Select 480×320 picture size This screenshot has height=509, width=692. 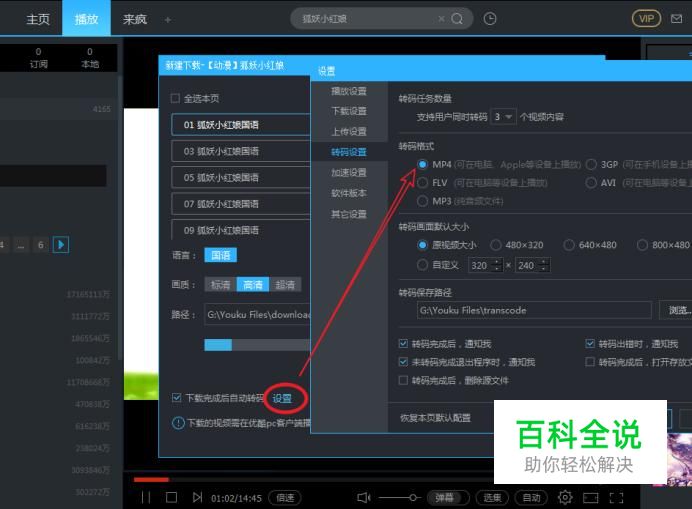click(496, 245)
